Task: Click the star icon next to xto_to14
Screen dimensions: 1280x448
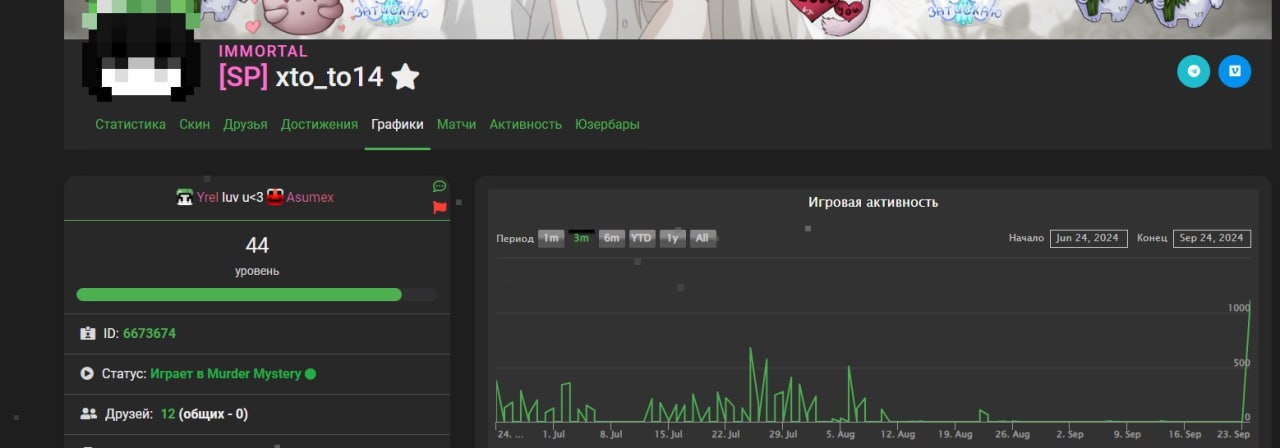Action: [405, 77]
